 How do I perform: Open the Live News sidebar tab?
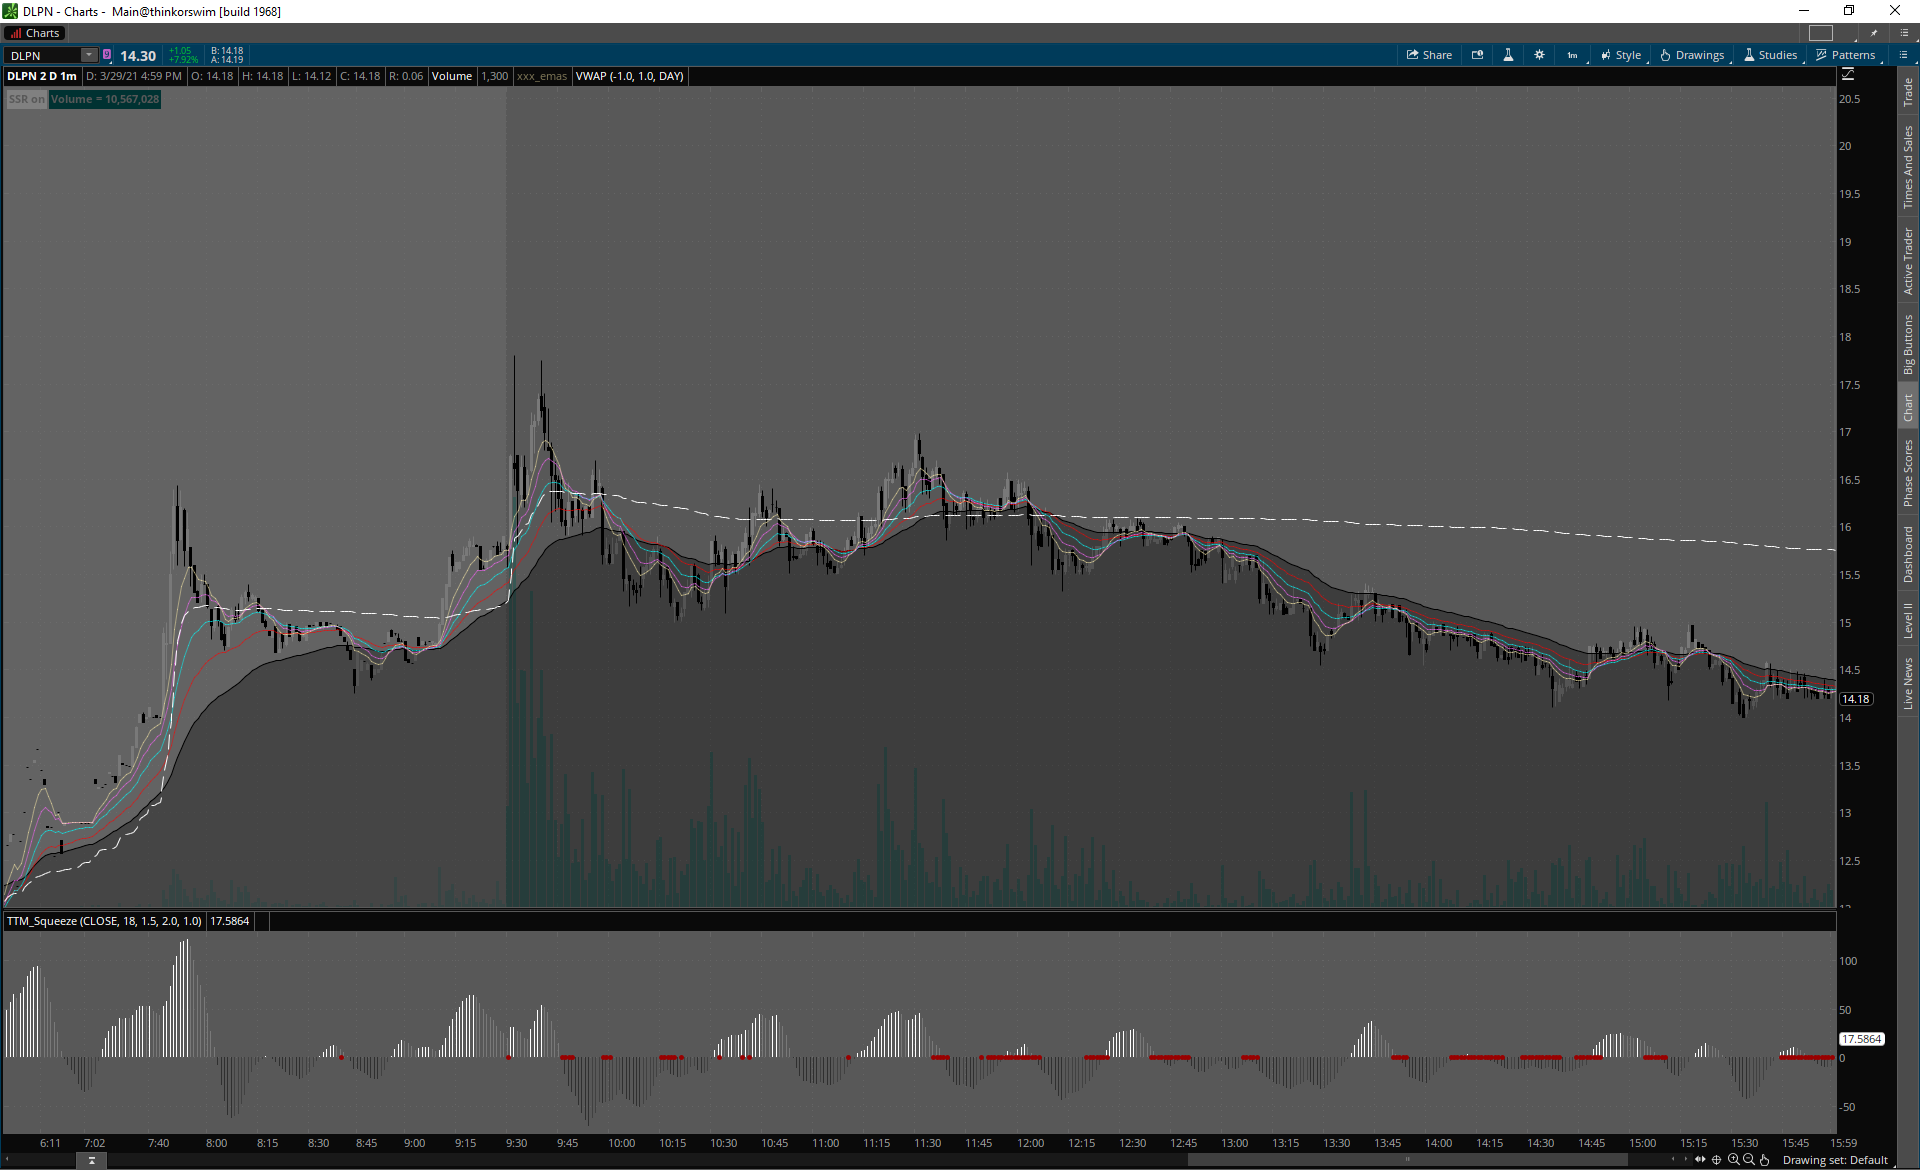pos(1908,684)
